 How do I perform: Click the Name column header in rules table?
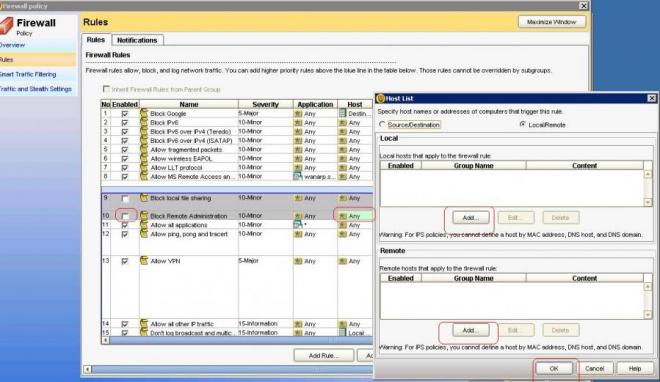189,104
